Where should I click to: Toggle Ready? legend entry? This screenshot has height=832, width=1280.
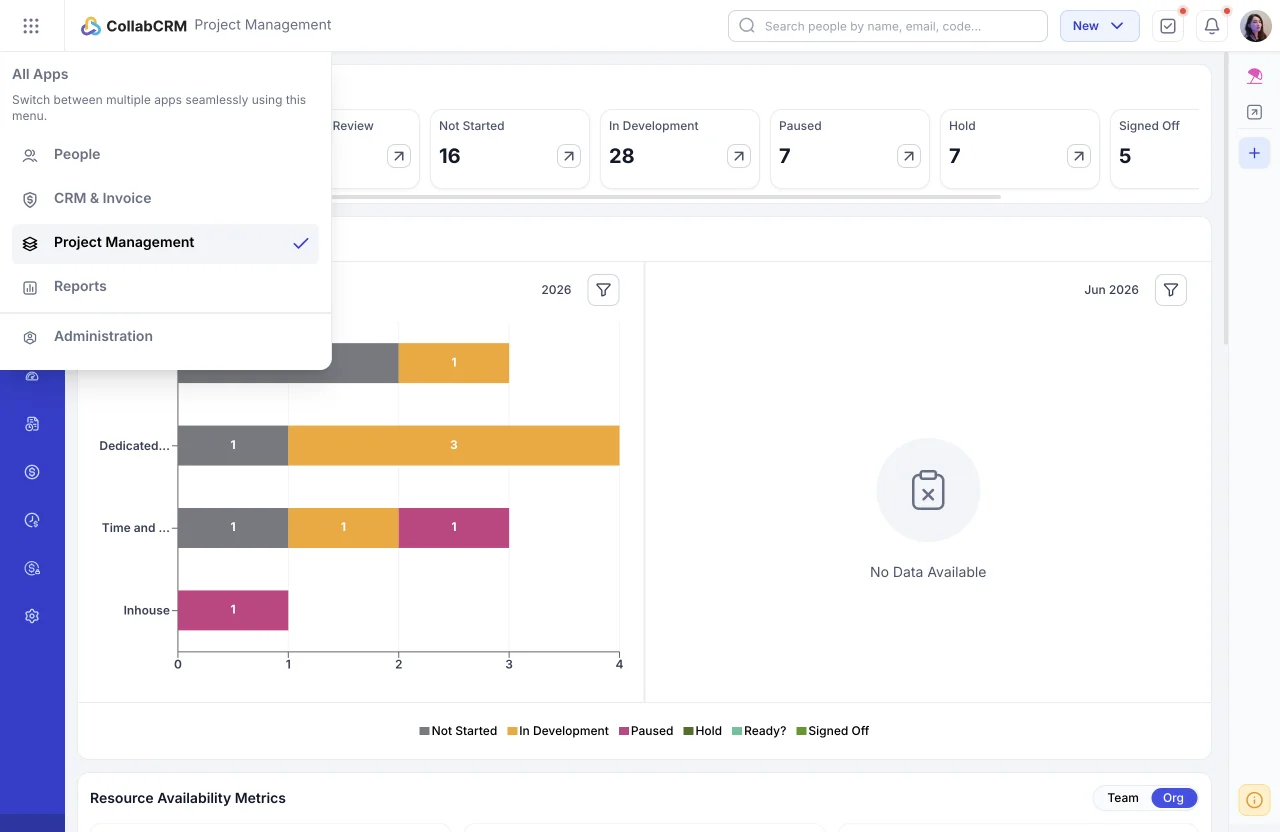(759, 731)
